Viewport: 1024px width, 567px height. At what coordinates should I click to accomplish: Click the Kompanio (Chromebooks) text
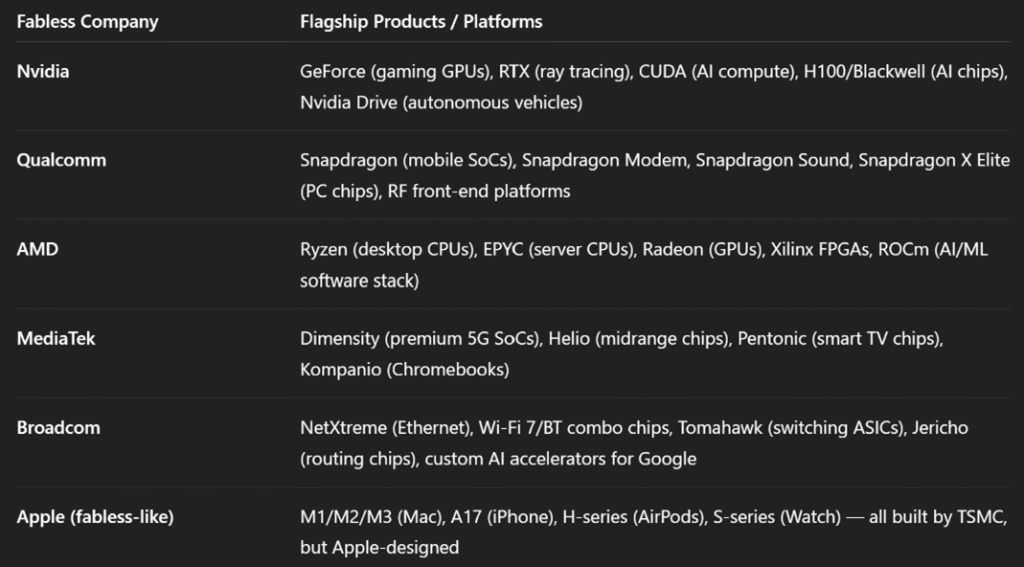point(404,369)
